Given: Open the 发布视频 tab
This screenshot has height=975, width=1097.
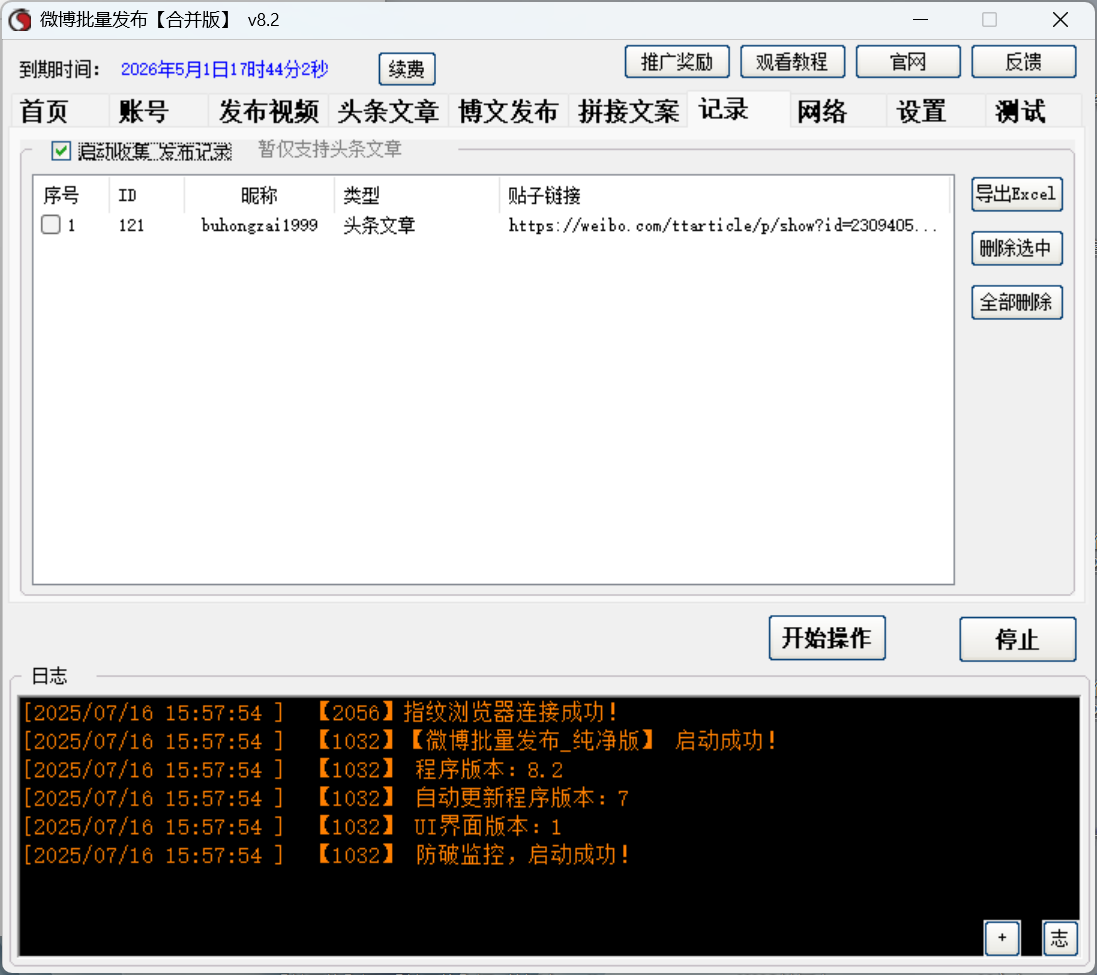Looking at the screenshot, I should 269,111.
